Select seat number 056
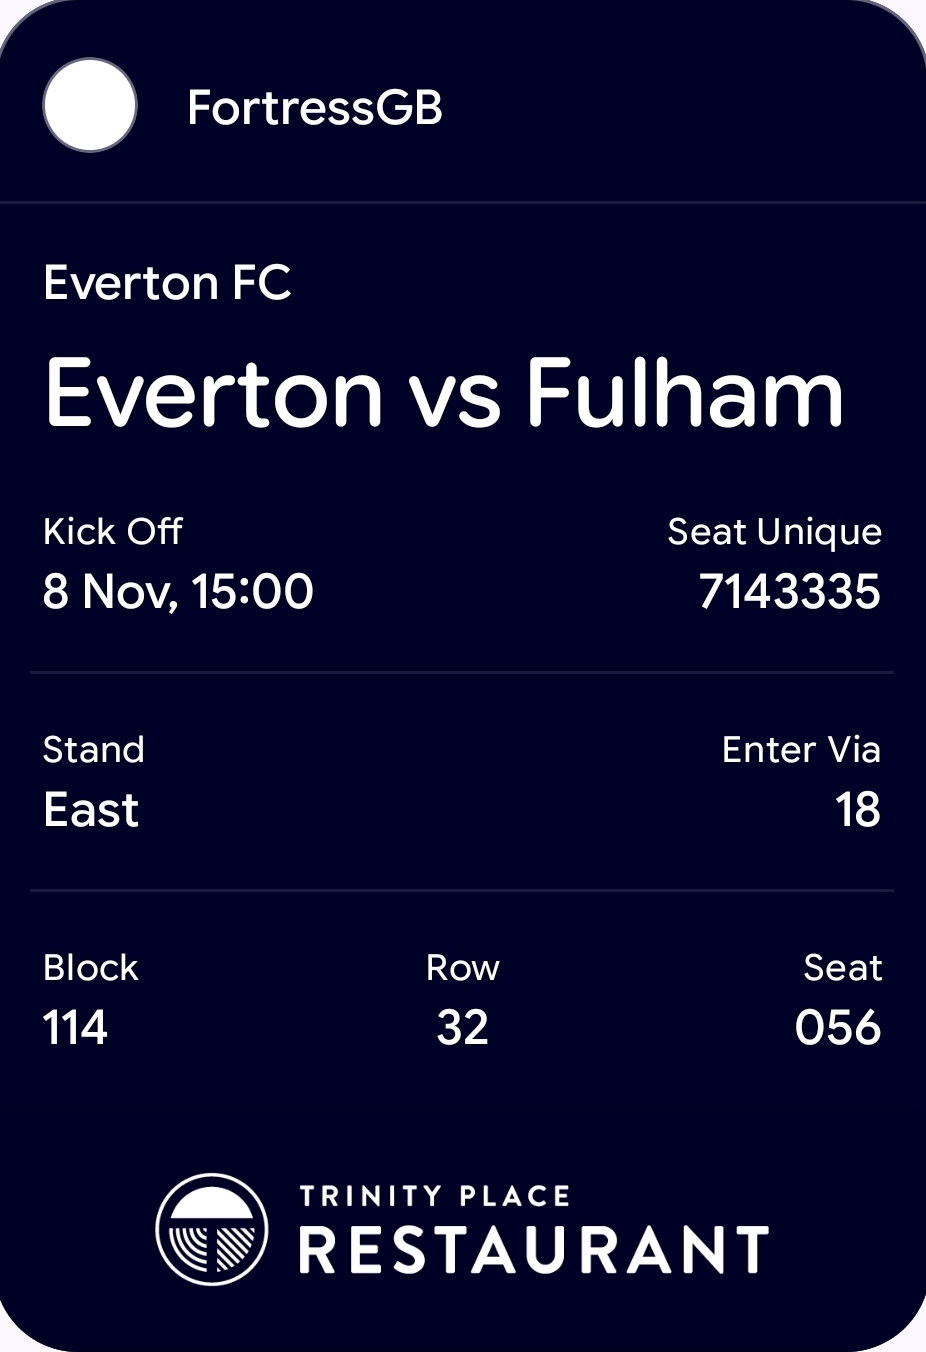 click(838, 1028)
